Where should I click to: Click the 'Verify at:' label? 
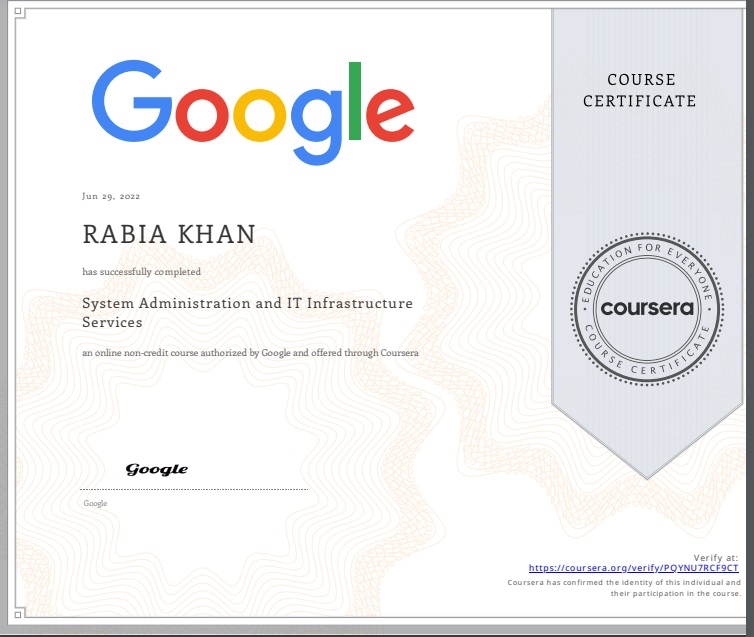716,558
